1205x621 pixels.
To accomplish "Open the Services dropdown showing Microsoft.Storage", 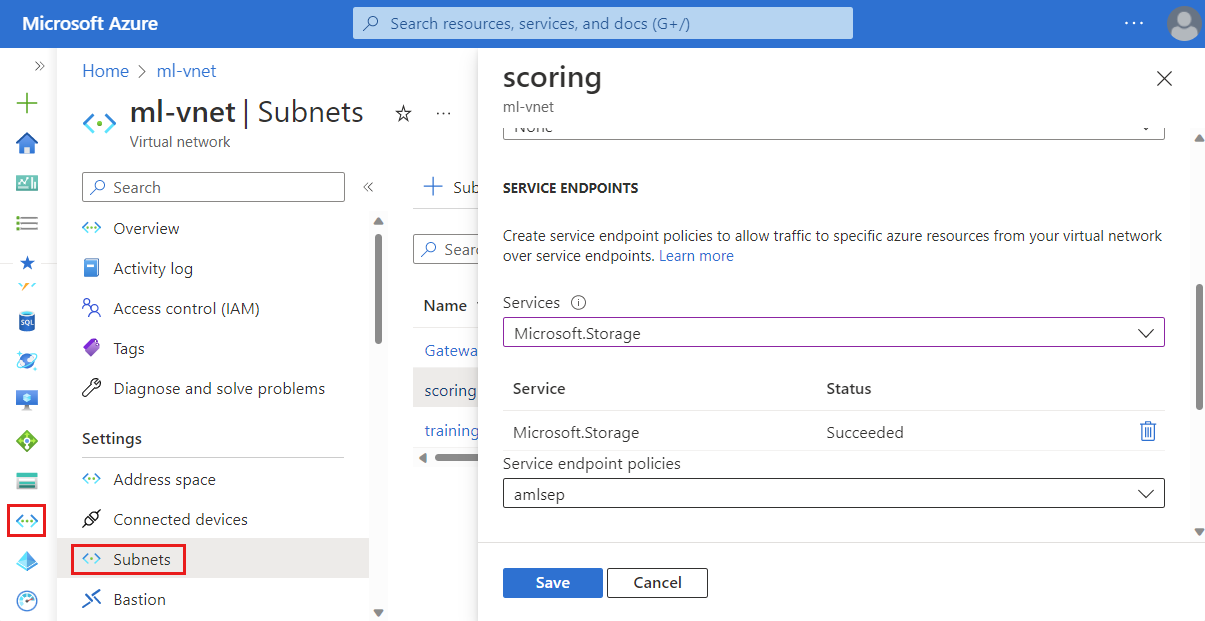I will (833, 333).
